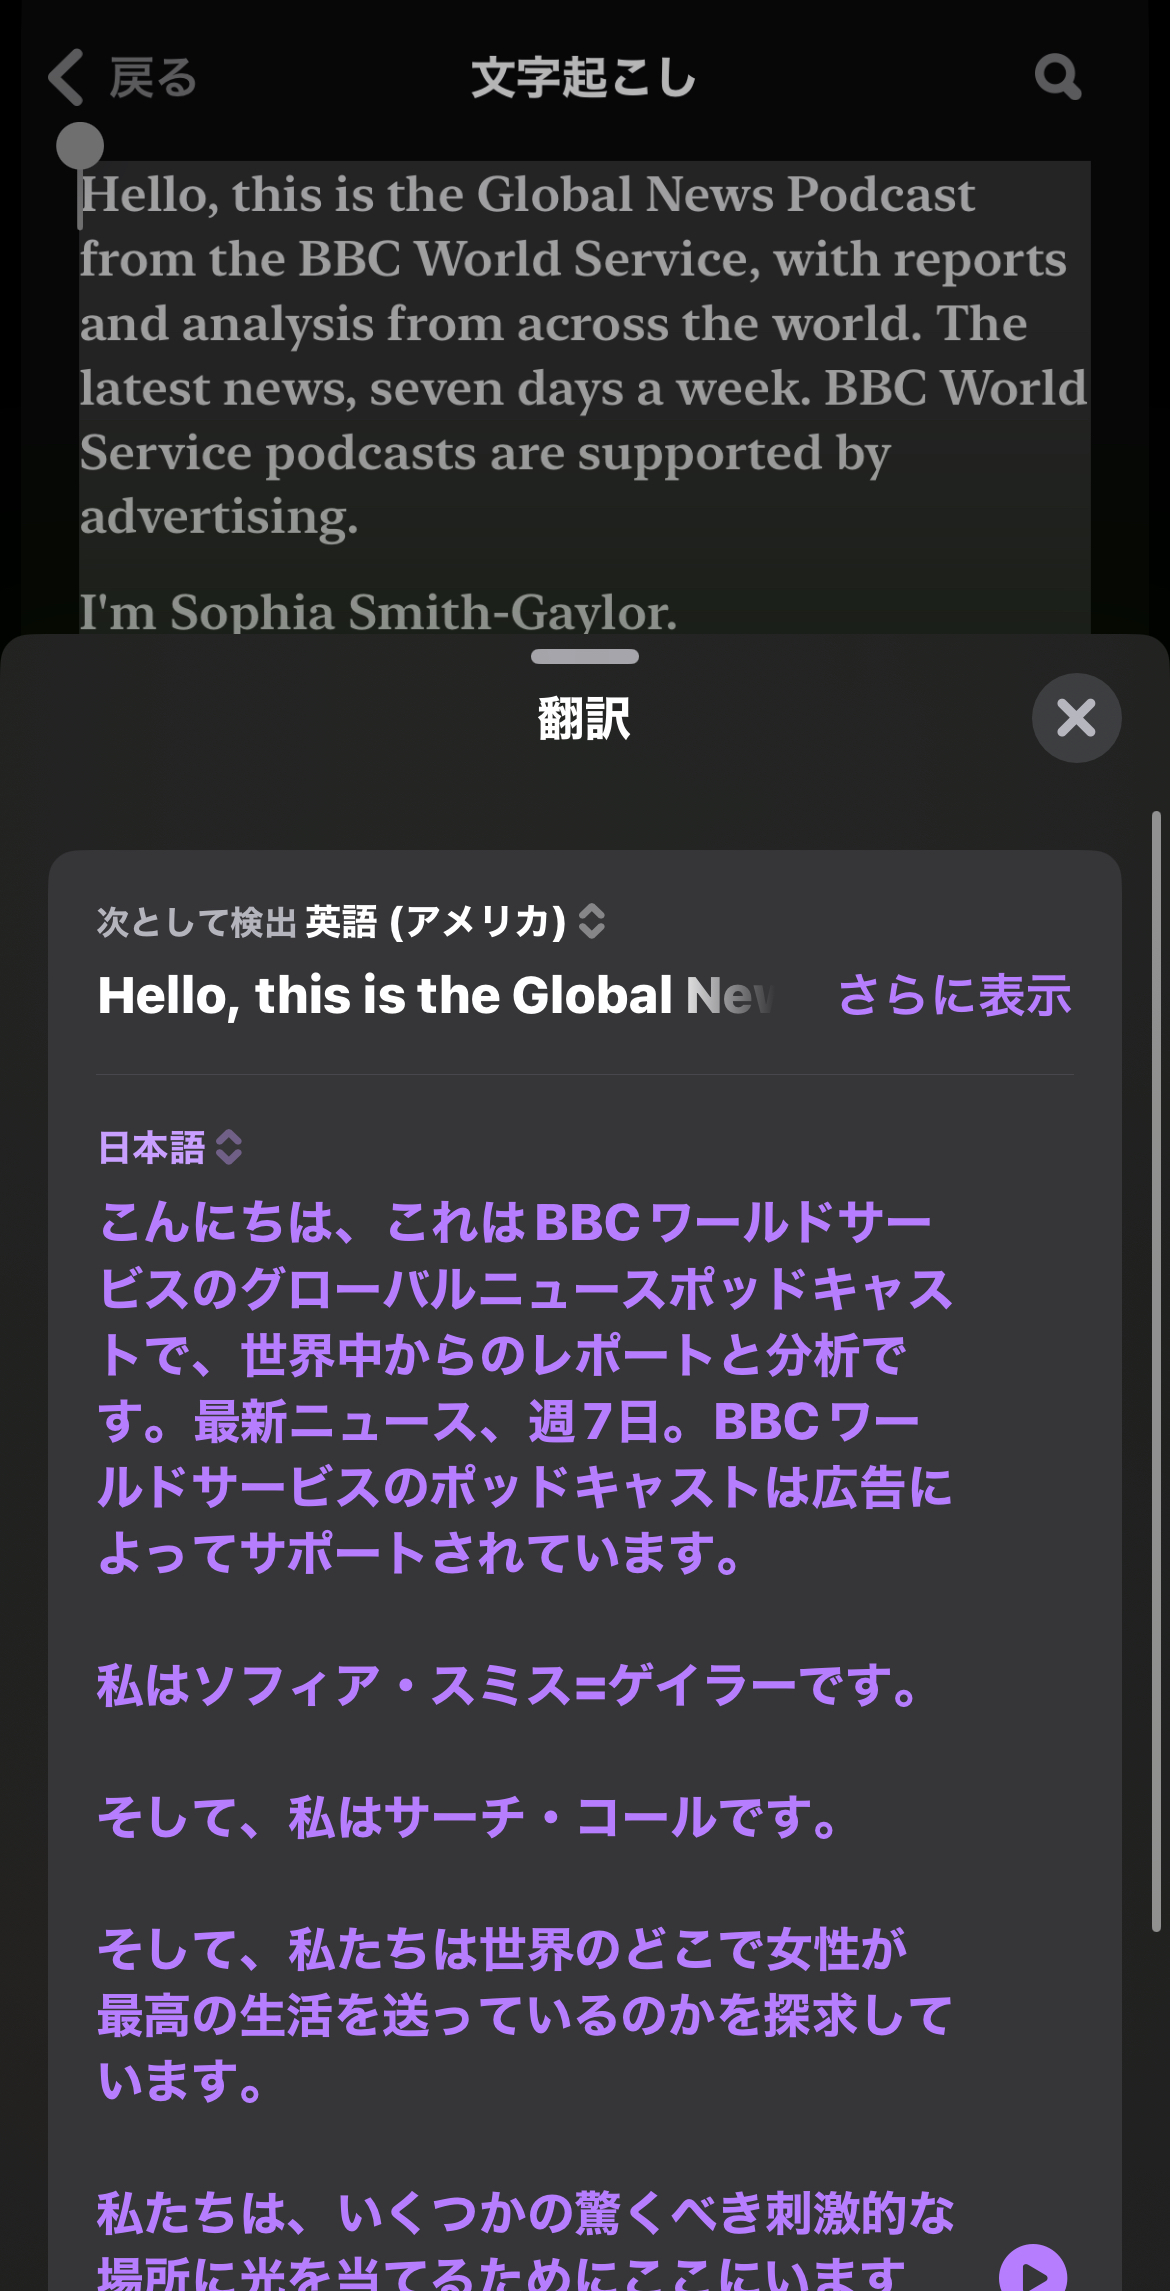Screen dimensions: 1170x2291
Task: Close the 翻訳 translation sheet
Action: coord(1076,718)
